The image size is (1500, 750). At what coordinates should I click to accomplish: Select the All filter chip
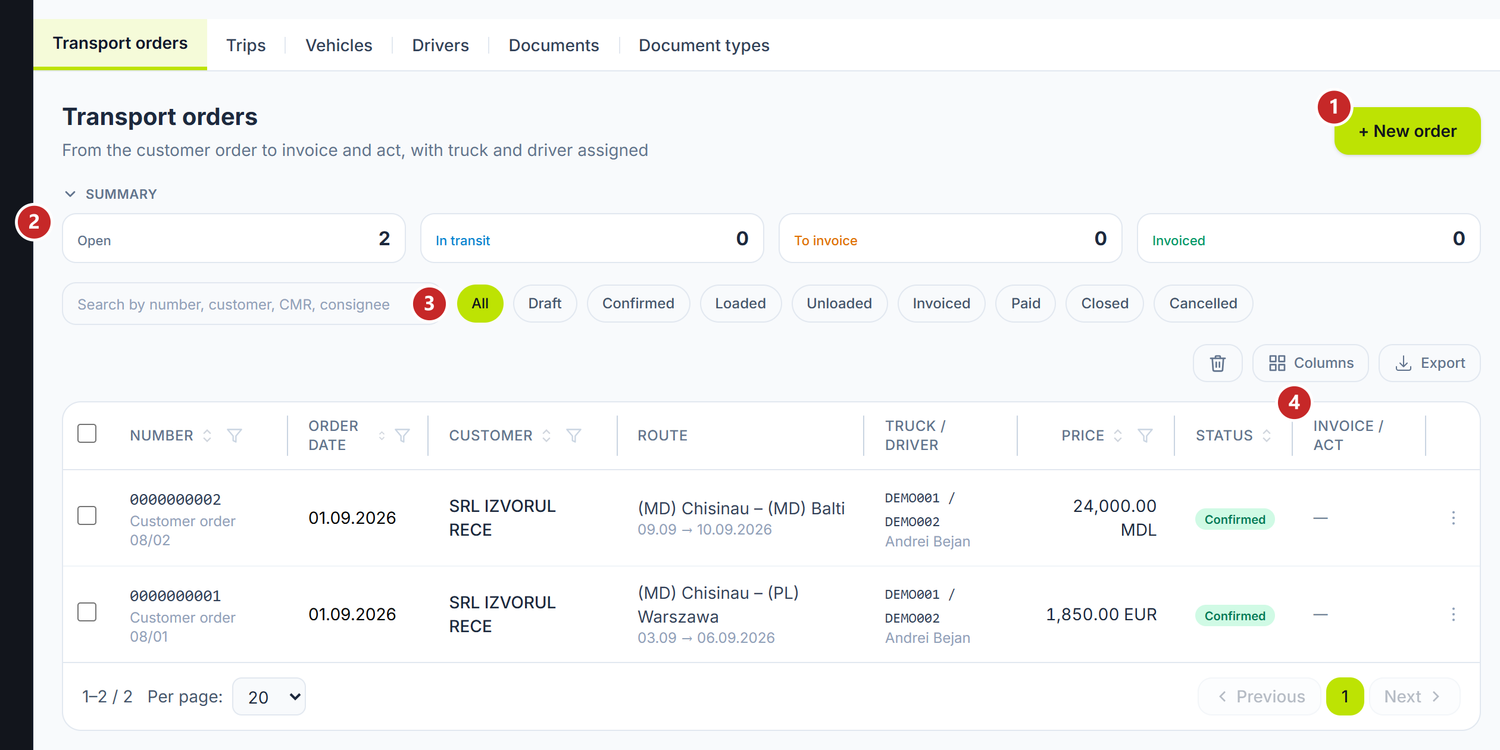click(x=480, y=303)
